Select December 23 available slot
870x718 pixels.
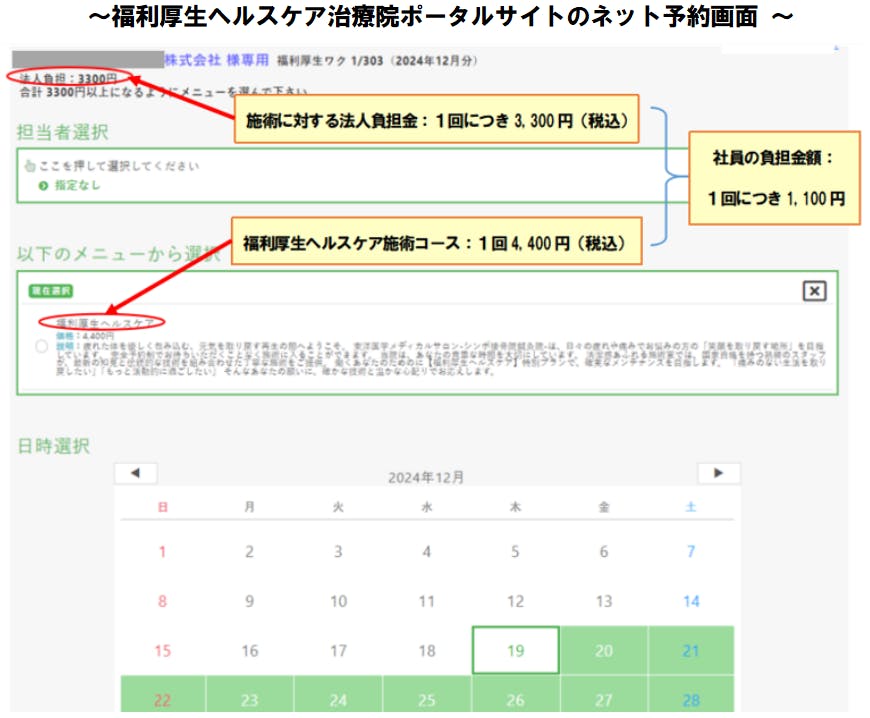(x=250, y=700)
